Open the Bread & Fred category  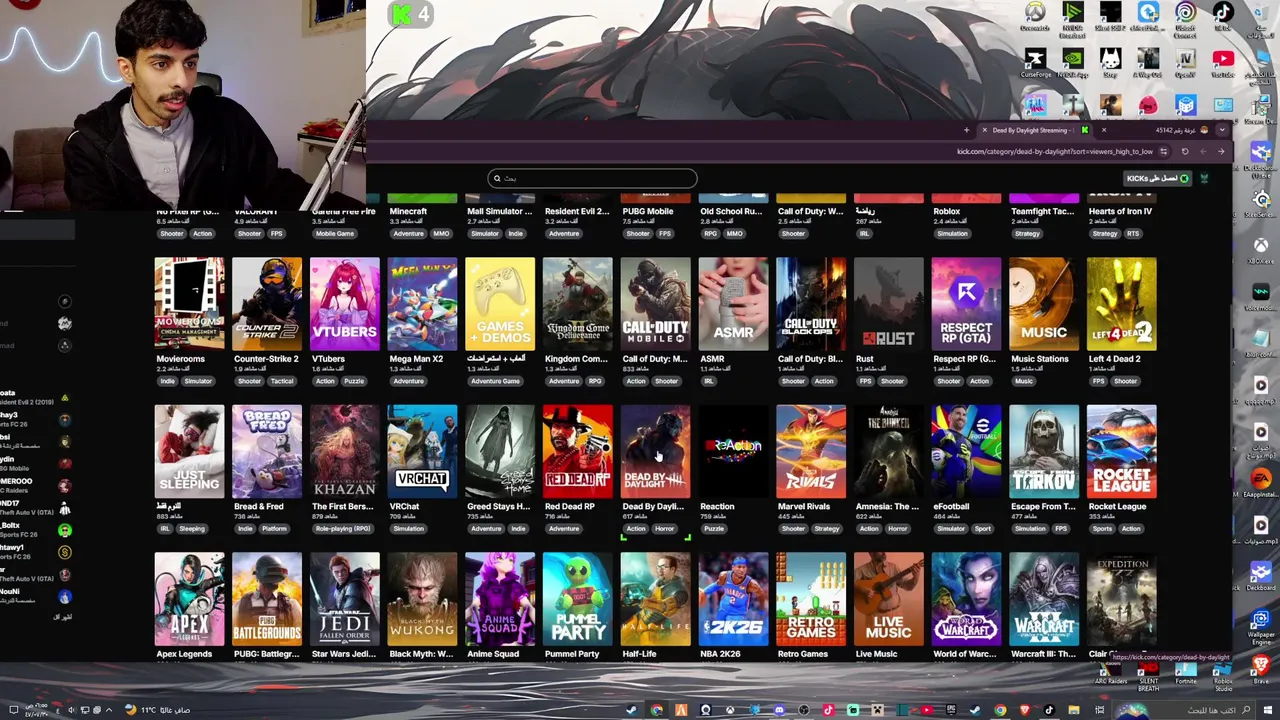[x=267, y=451]
